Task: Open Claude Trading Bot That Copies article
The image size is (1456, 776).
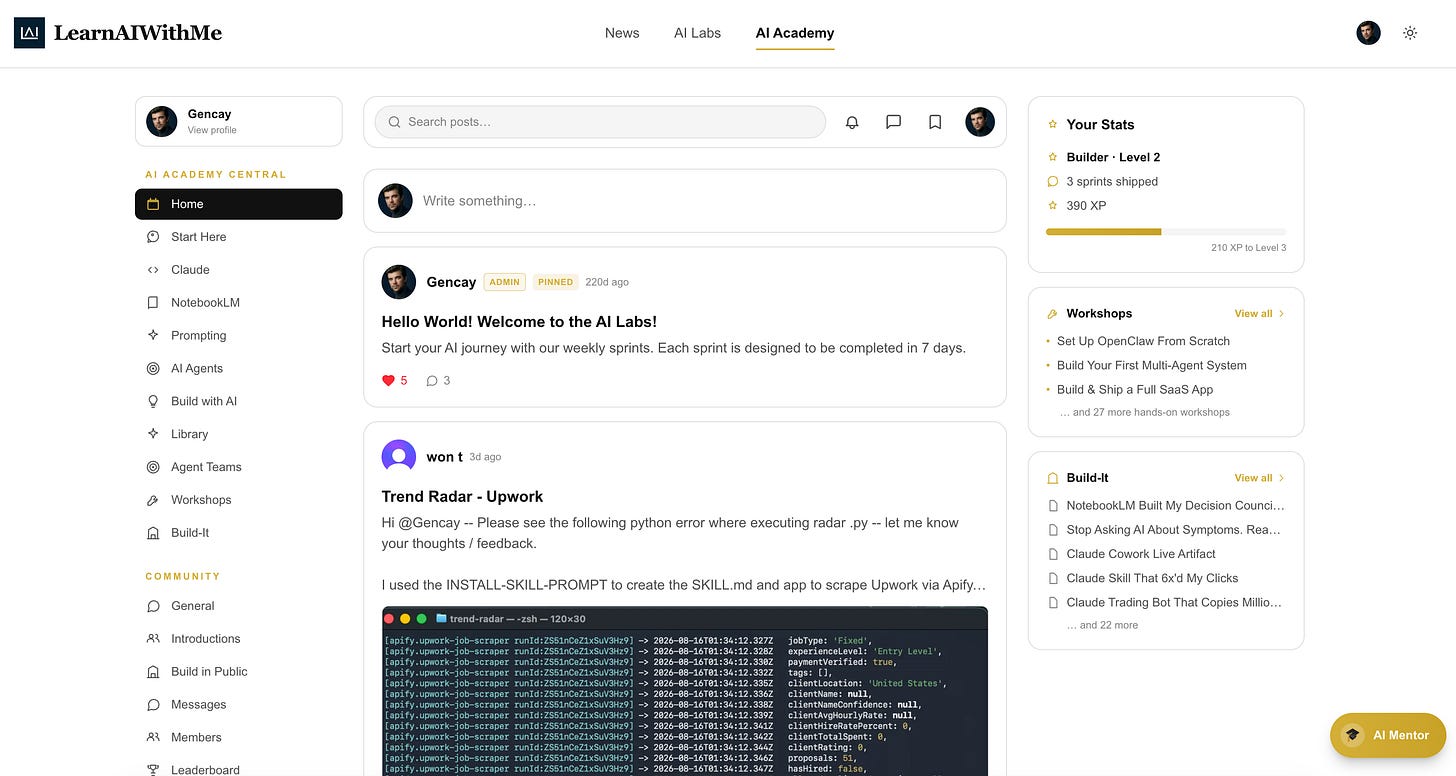Action: [1174, 602]
